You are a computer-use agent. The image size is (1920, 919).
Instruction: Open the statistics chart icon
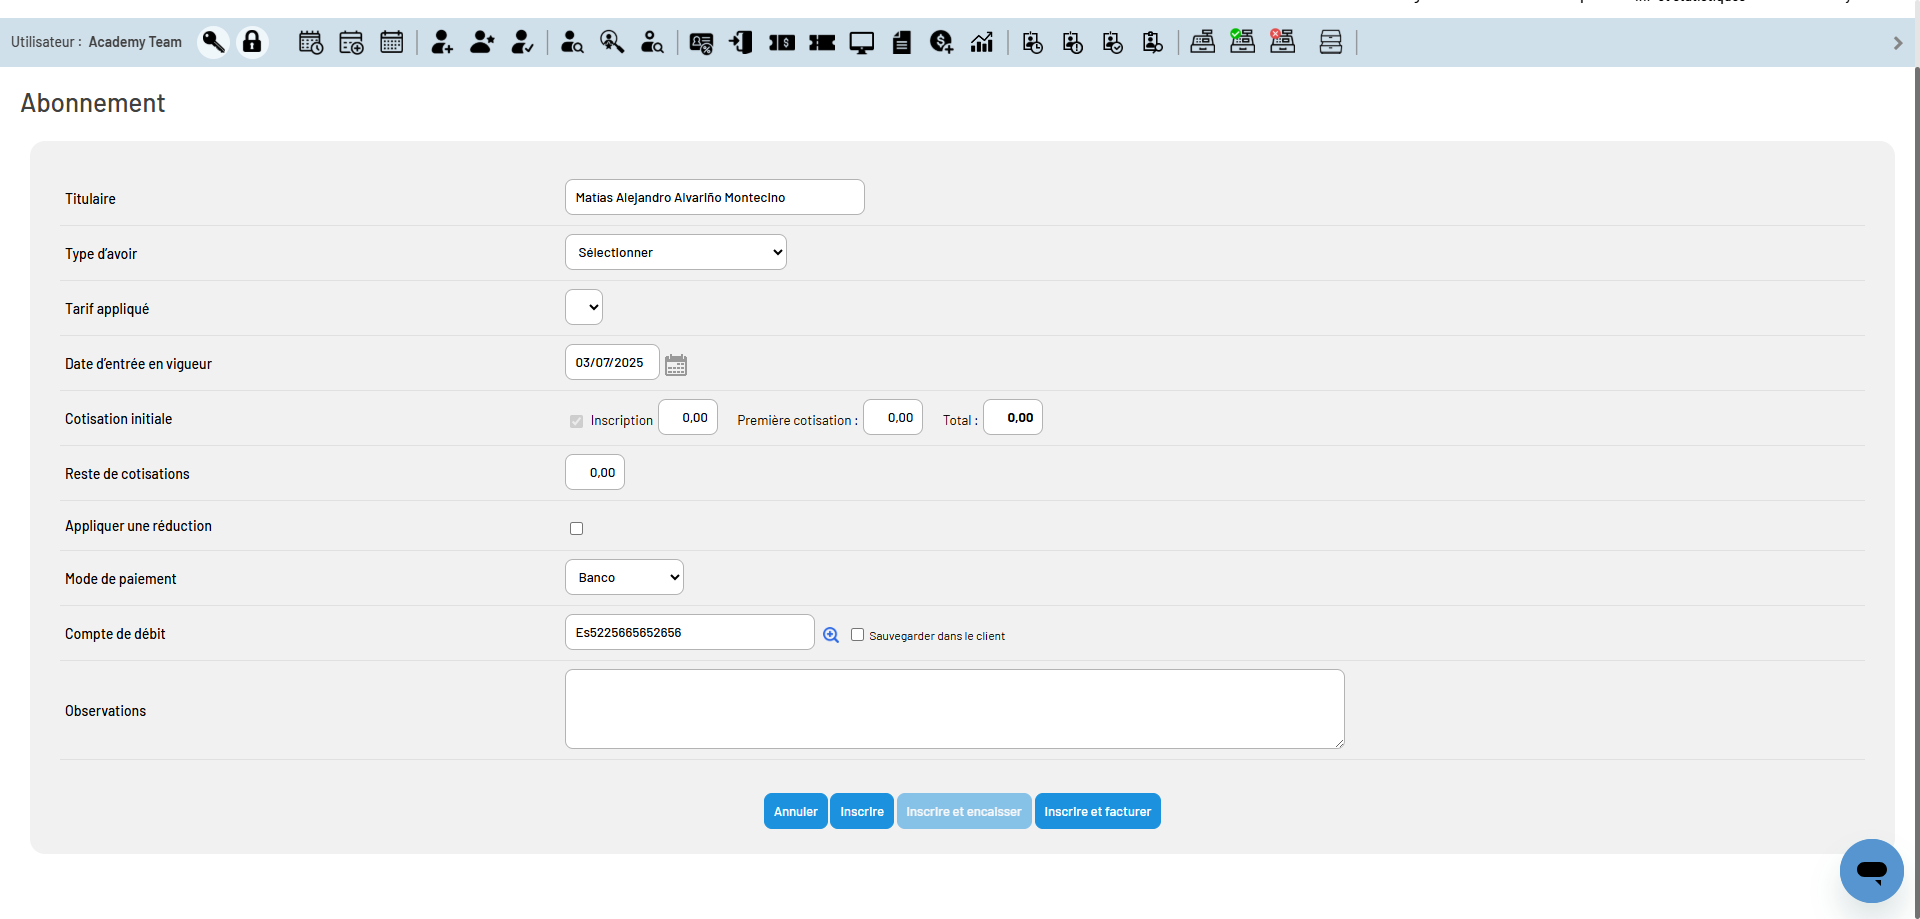coord(982,42)
